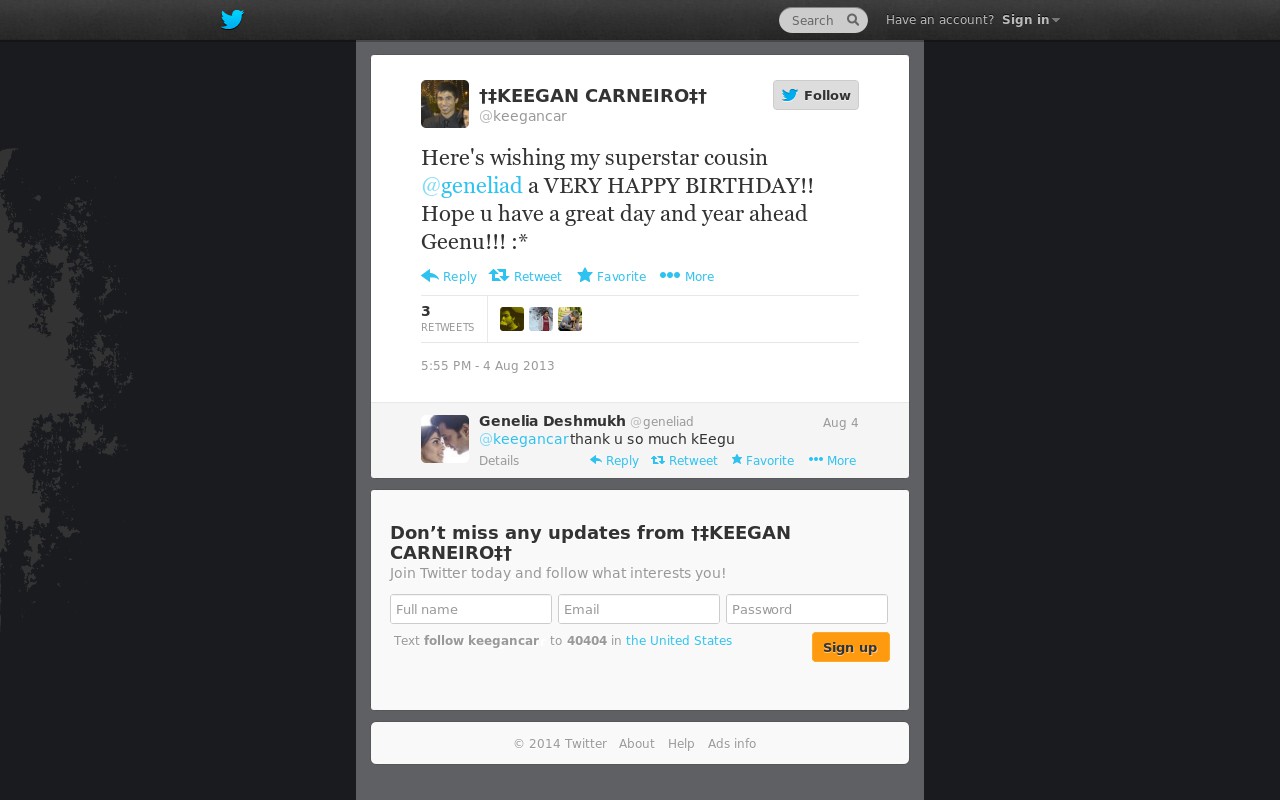Open the @keegancar mention in Genelia's reply
Screen dimensions: 1280x800
[x=524, y=439]
